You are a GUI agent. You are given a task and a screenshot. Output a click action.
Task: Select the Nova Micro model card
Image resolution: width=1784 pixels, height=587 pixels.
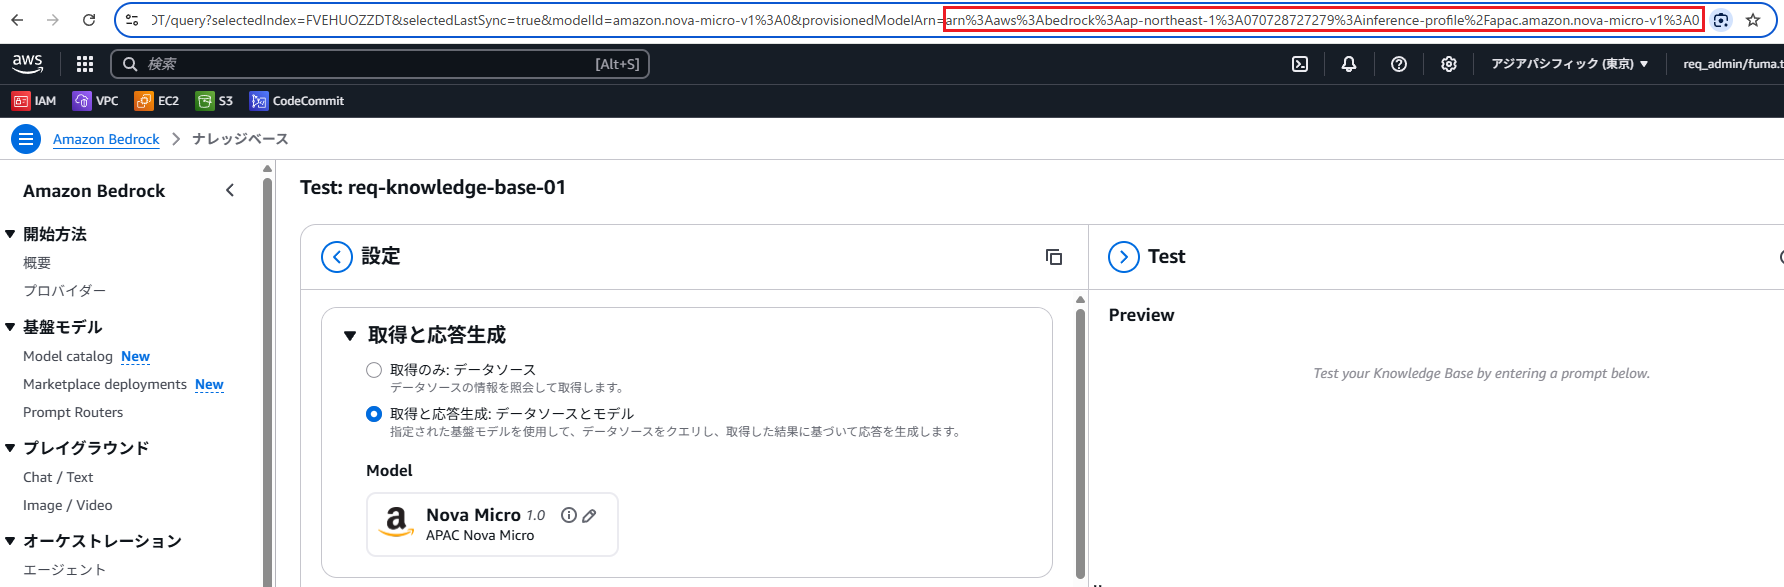click(x=492, y=524)
